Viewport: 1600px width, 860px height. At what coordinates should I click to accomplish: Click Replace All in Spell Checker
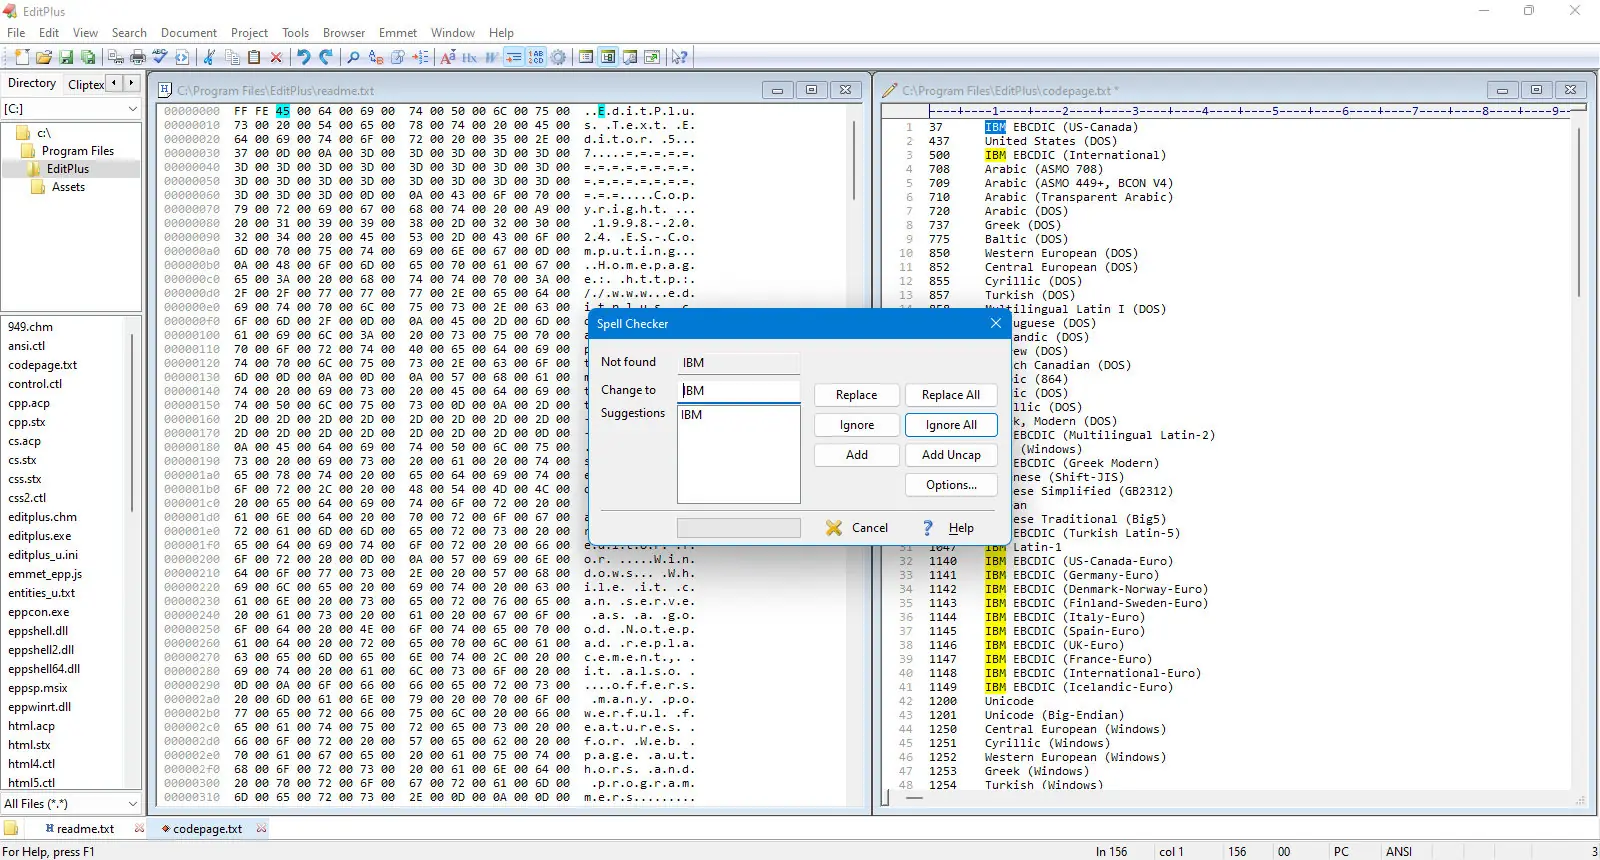coord(951,395)
